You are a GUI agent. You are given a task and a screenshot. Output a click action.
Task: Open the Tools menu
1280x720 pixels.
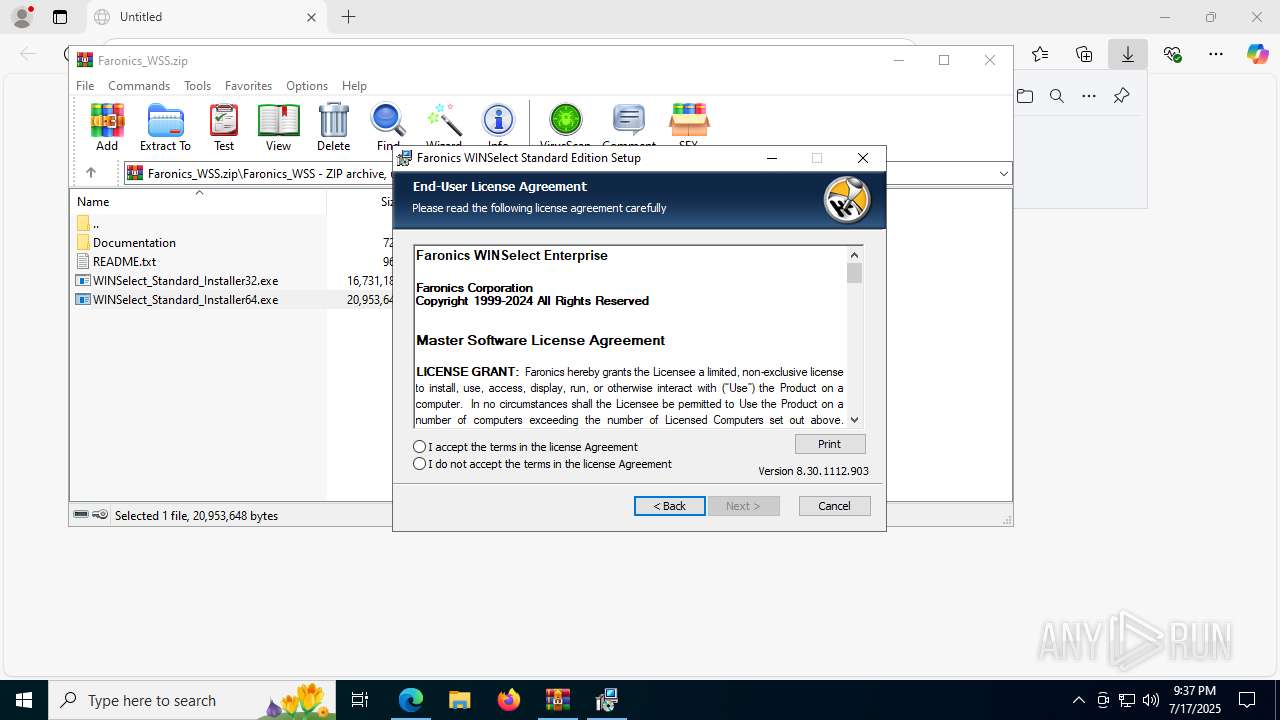[x=197, y=86]
